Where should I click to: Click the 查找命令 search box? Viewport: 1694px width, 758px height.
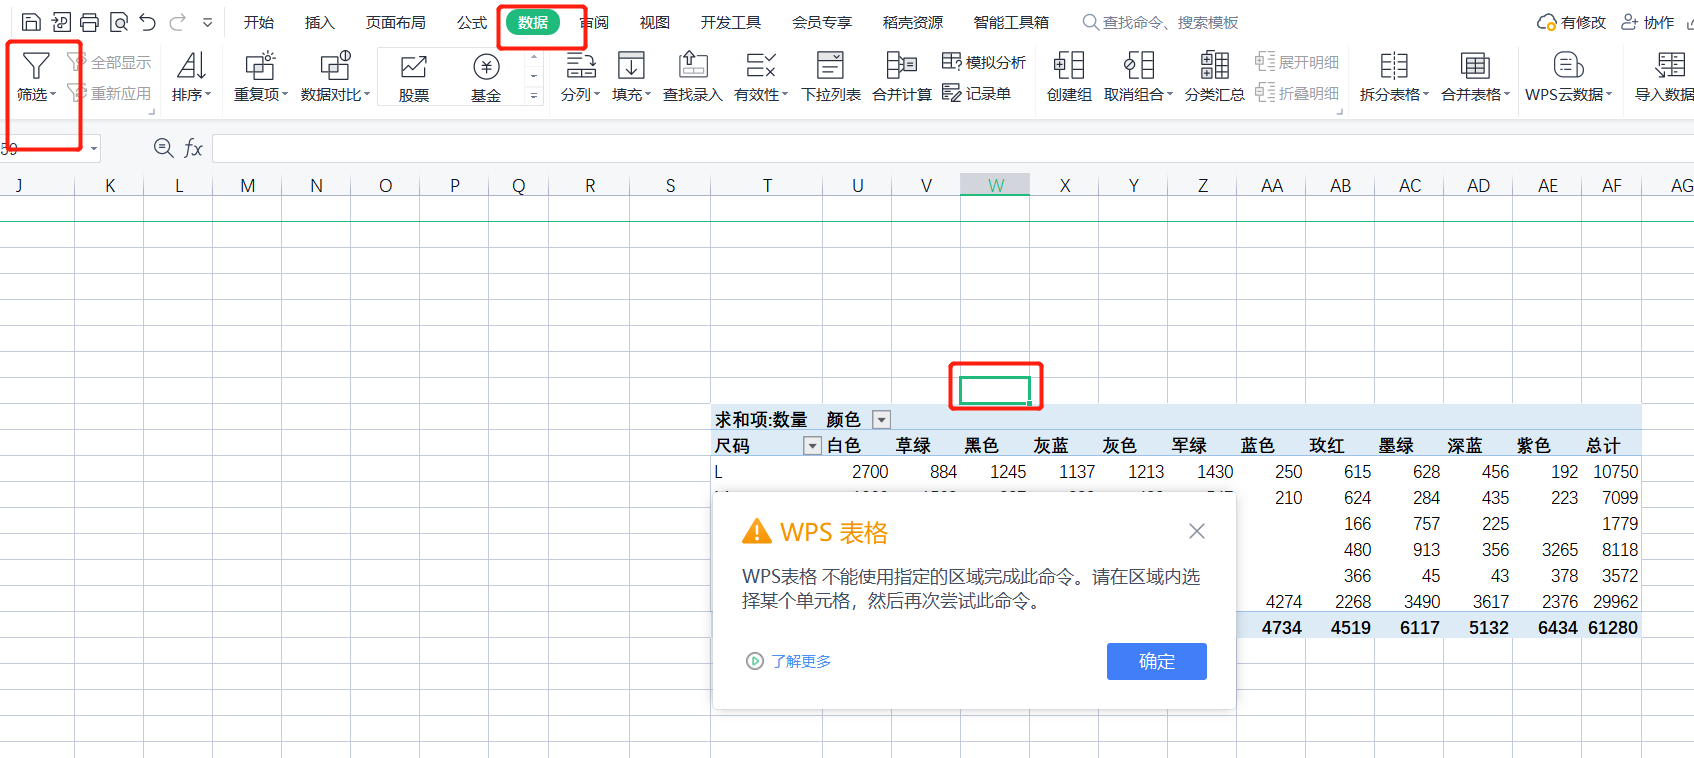1170,22
